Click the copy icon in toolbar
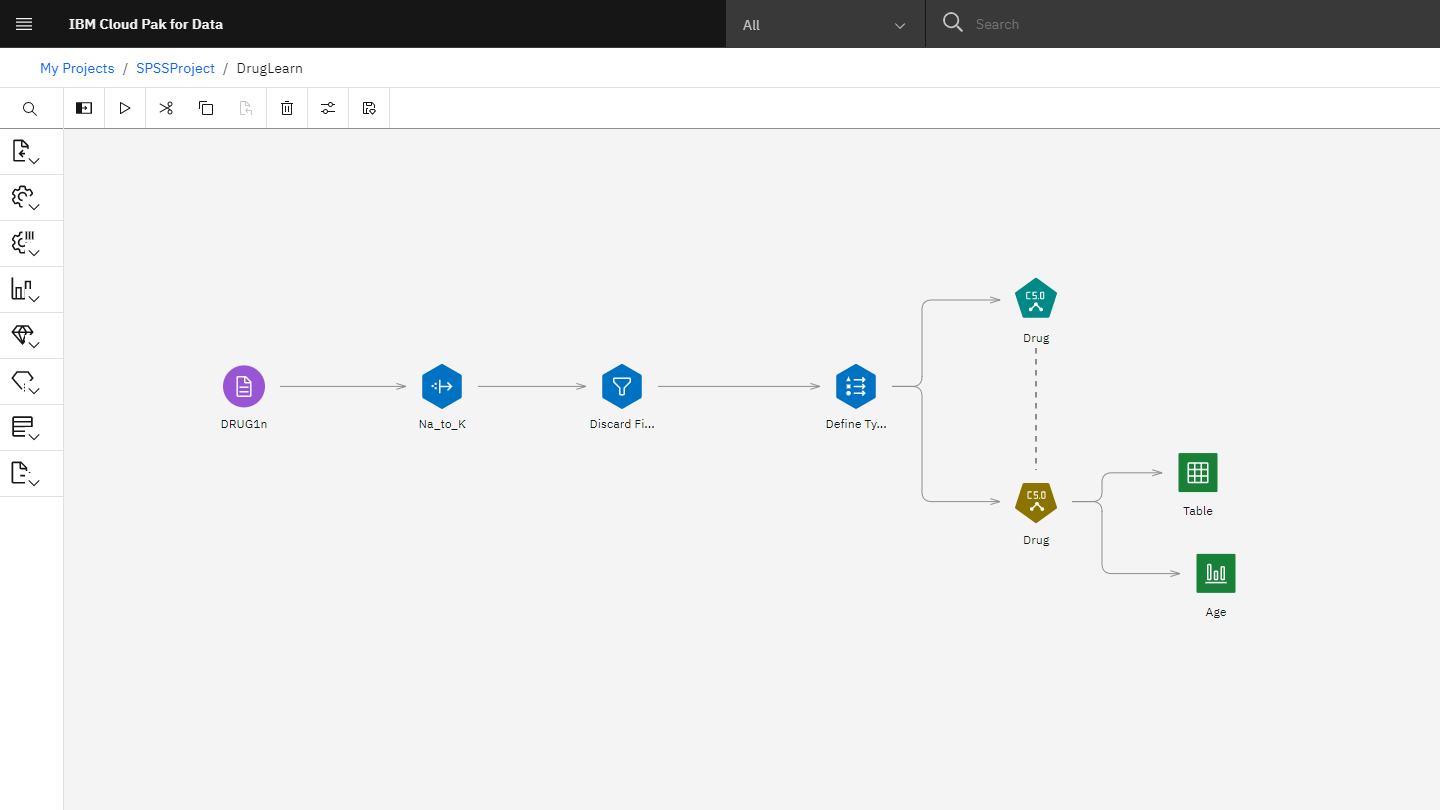 pos(206,108)
